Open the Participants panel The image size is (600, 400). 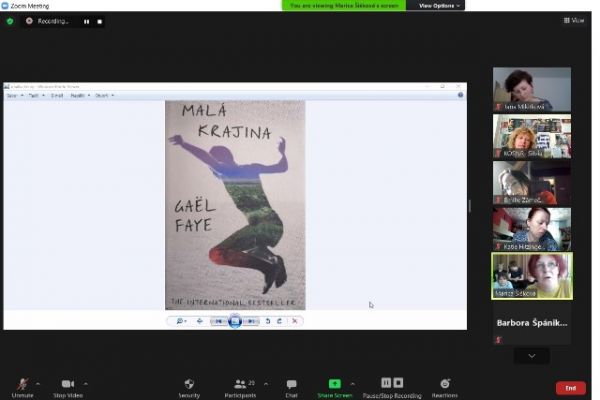[240, 384]
